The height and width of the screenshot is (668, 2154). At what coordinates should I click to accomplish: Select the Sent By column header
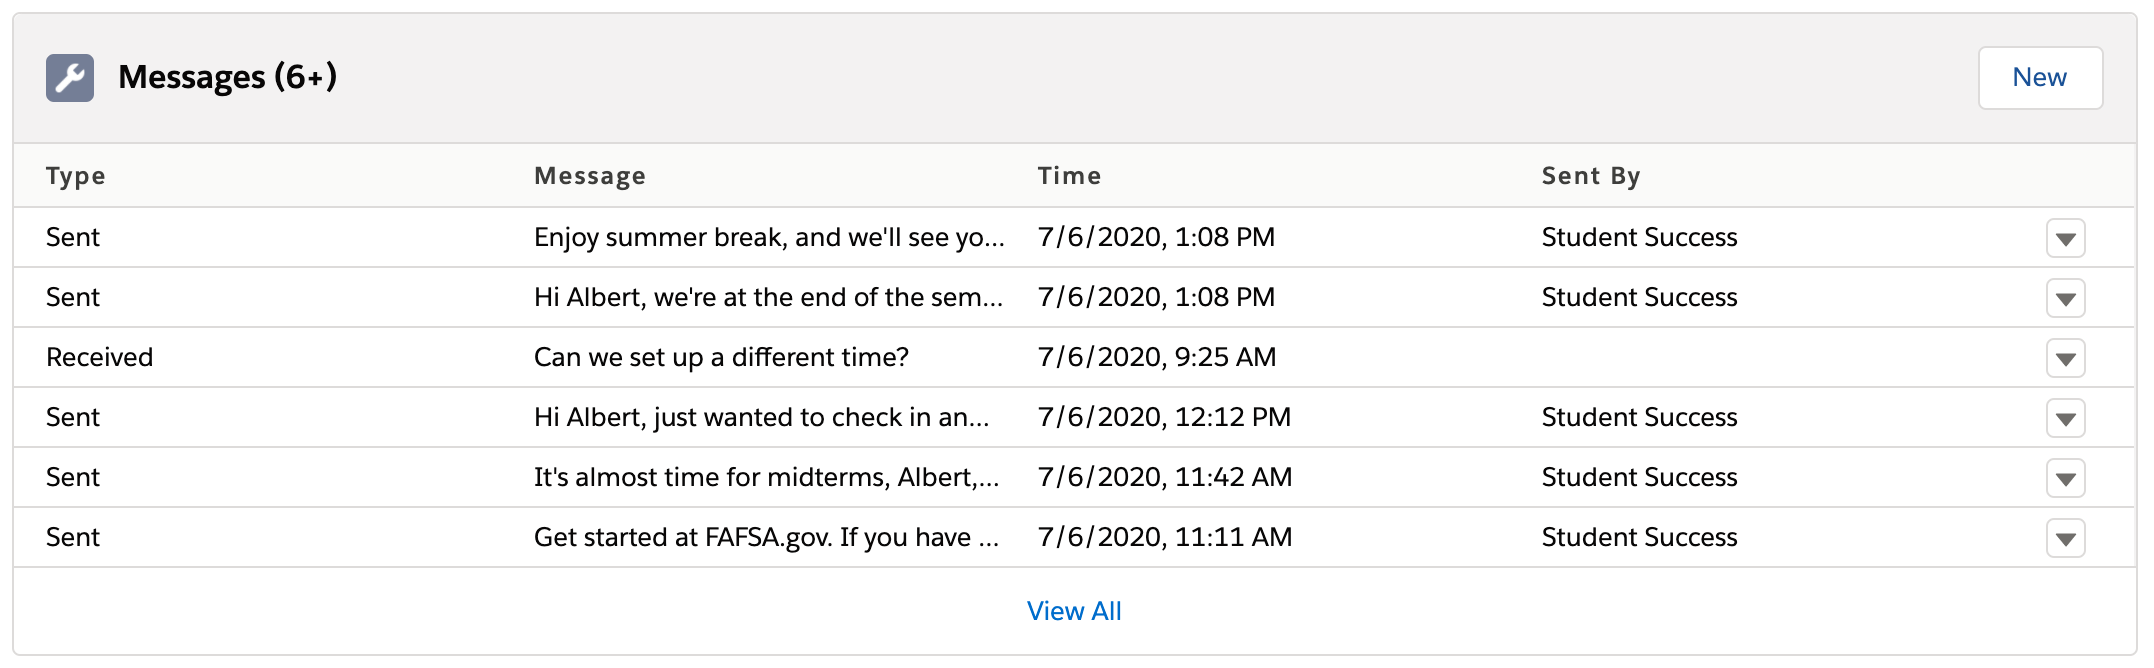1591,176
